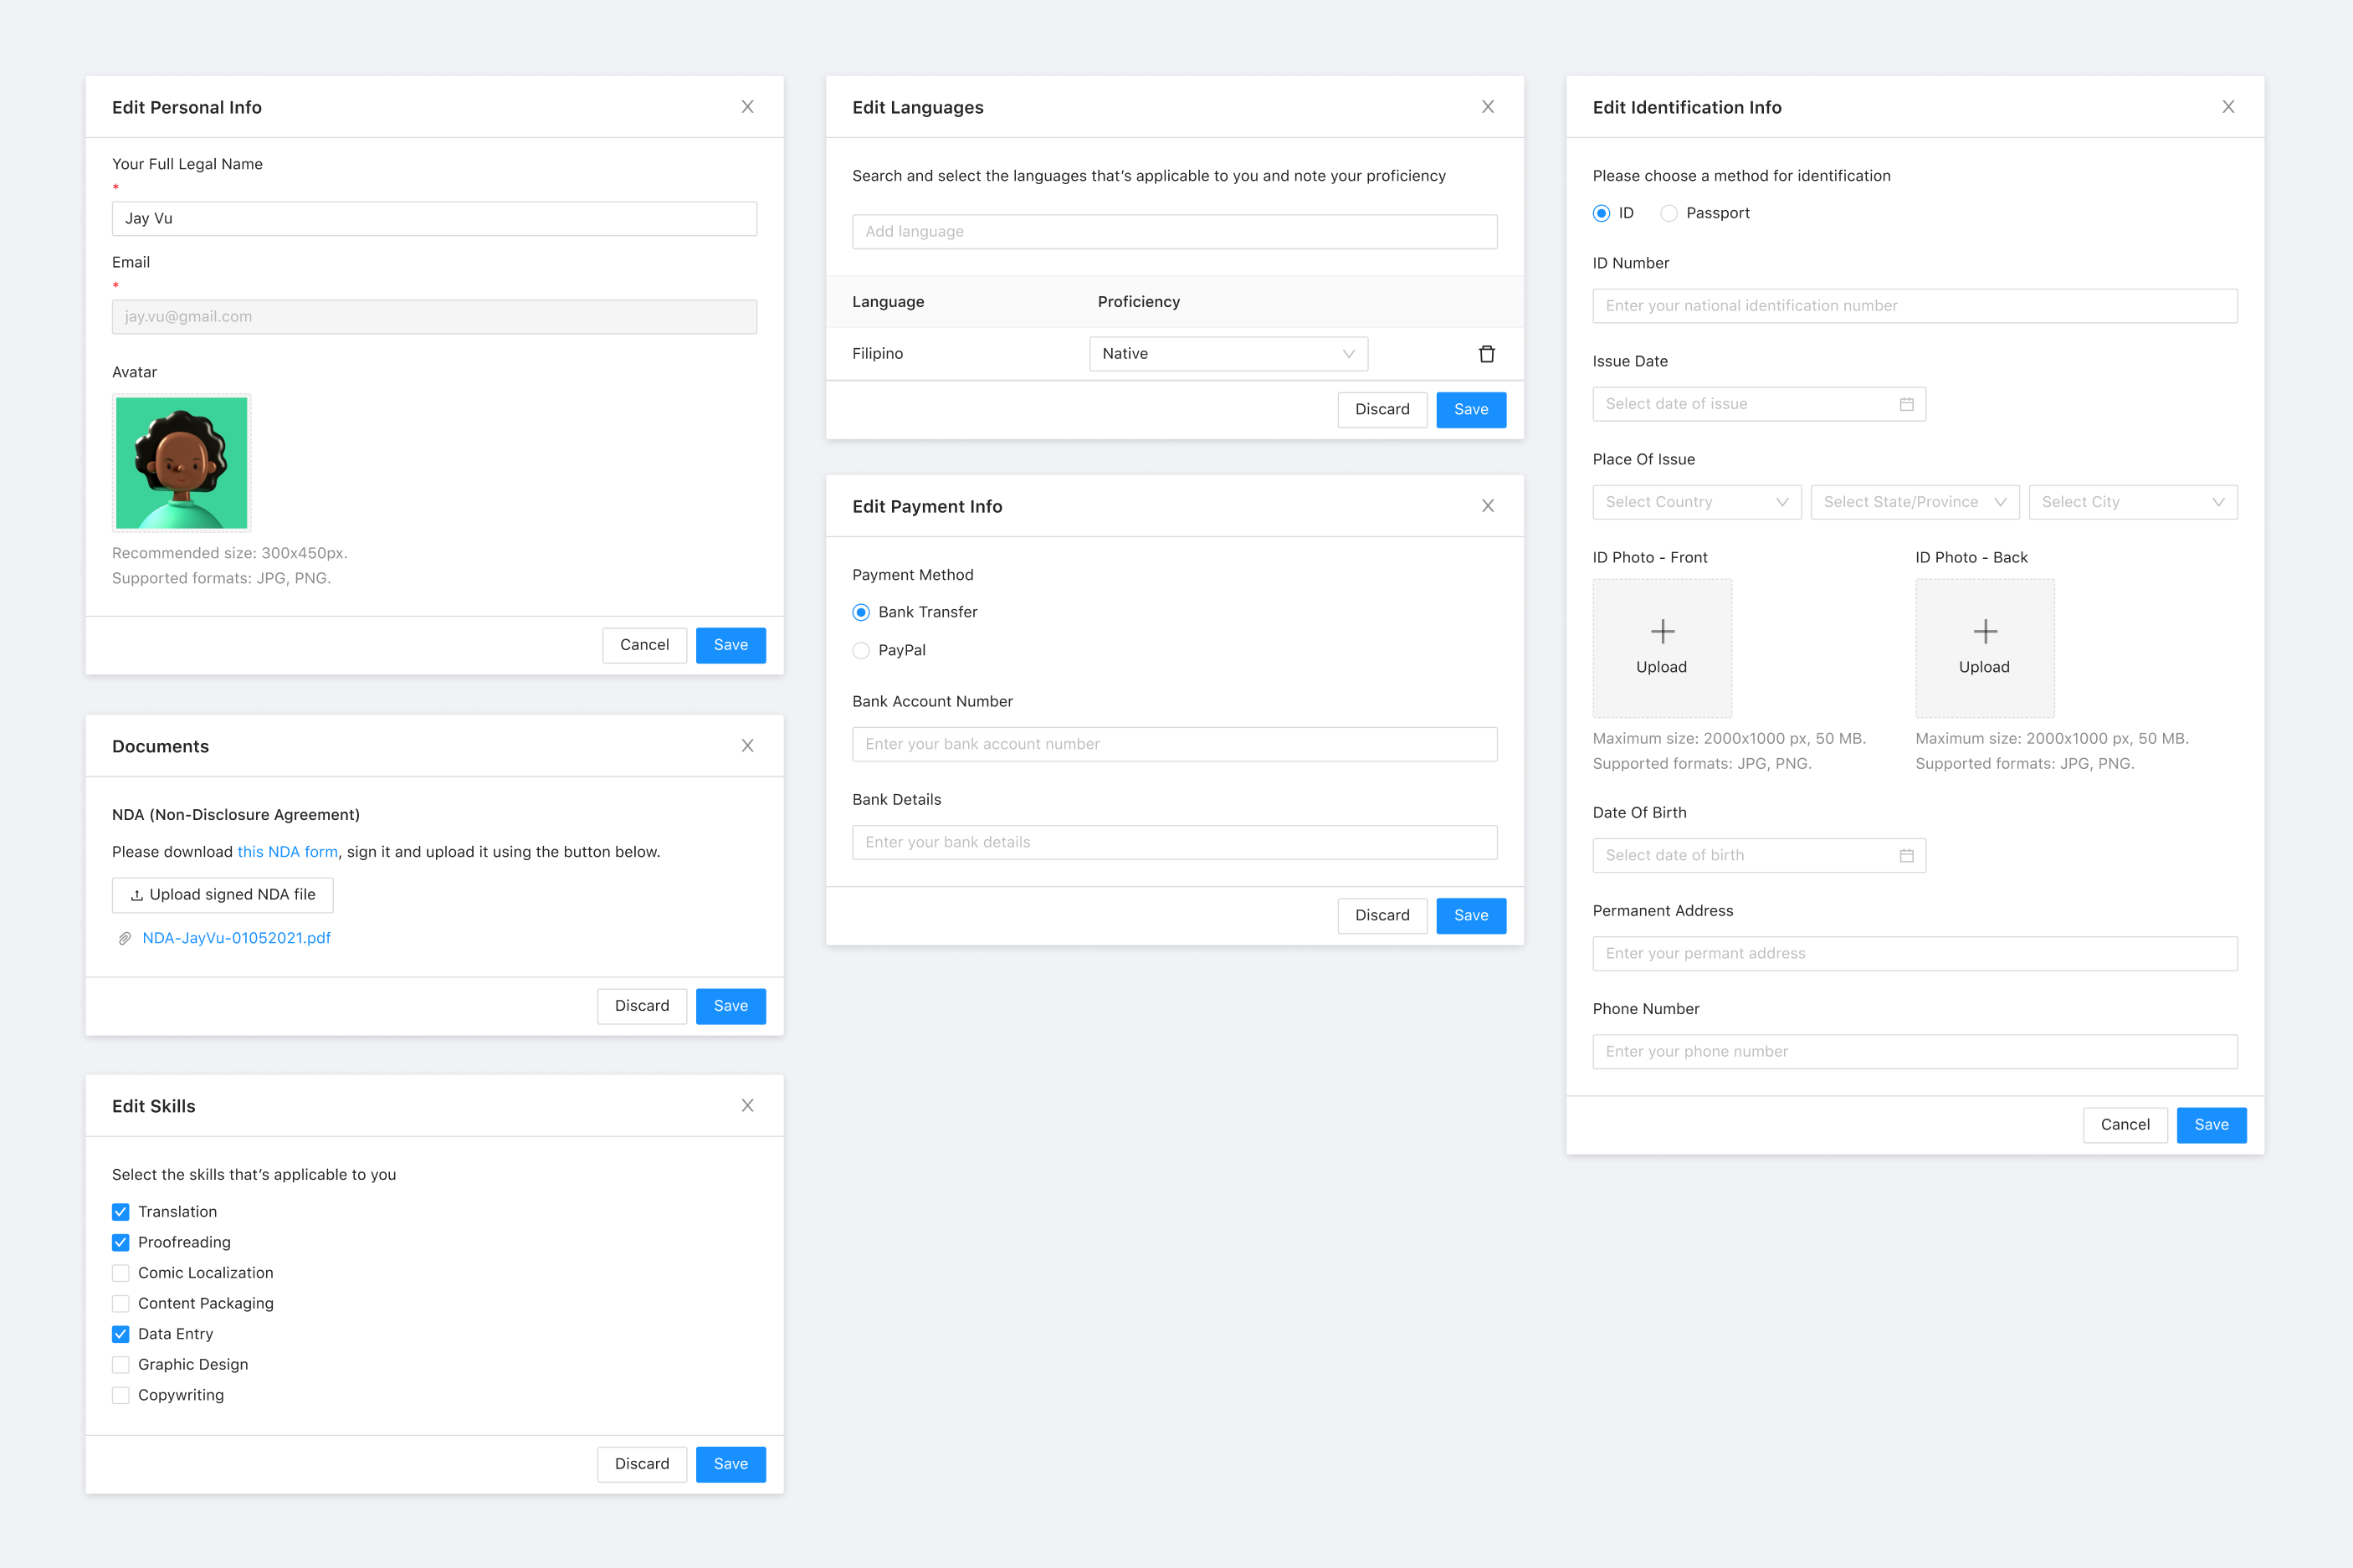2353x1568 pixels.
Task: Click Upload signed NDA file button
Action: point(223,895)
